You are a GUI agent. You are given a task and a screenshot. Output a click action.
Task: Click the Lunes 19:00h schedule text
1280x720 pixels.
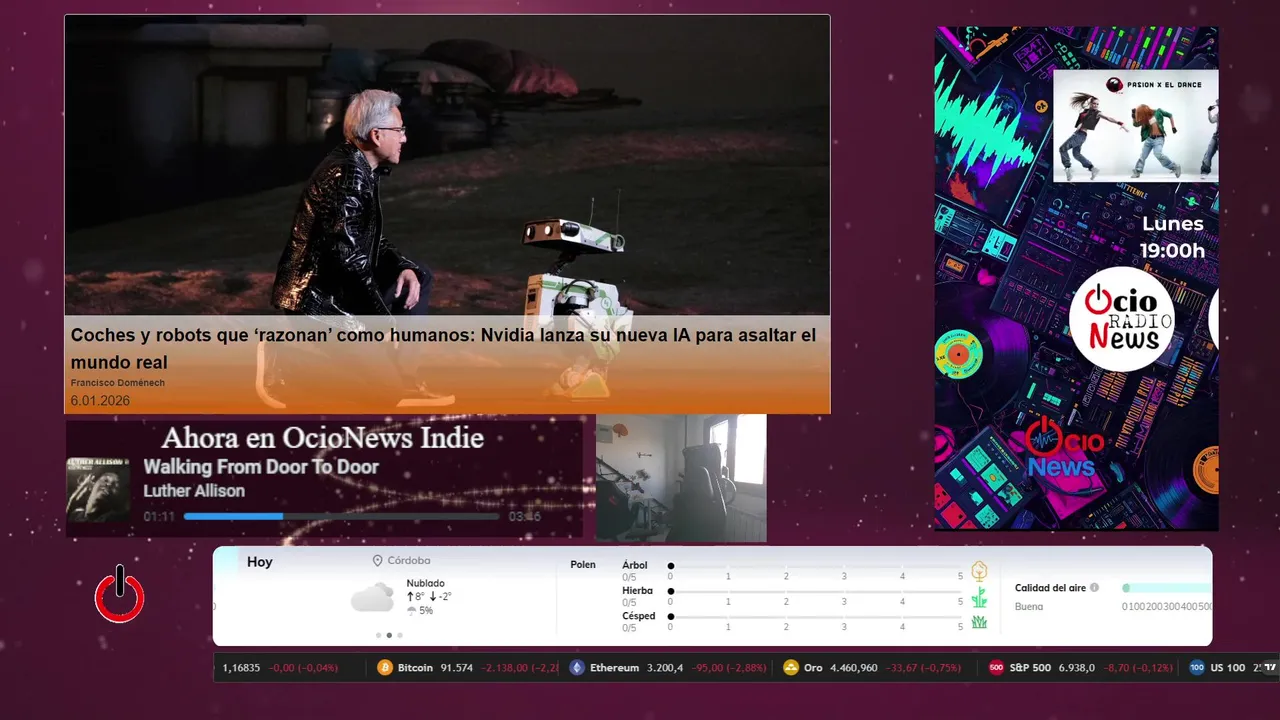[x=1172, y=237]
